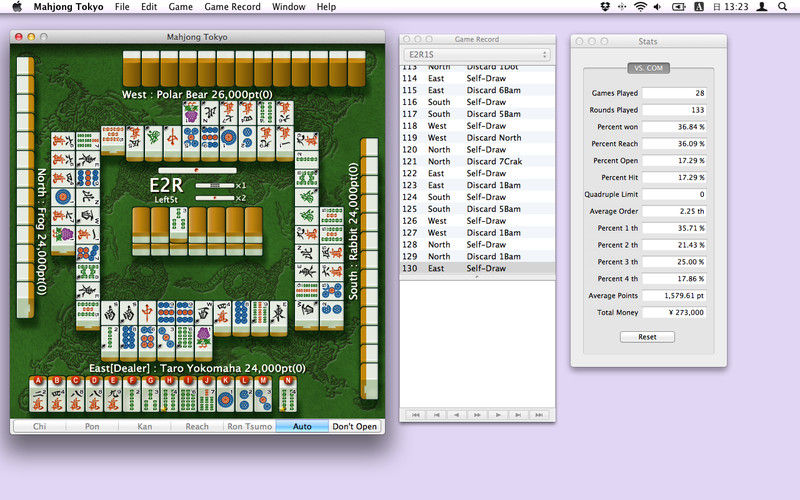Select hand tile C, an 8 Crak

point(76,396)
